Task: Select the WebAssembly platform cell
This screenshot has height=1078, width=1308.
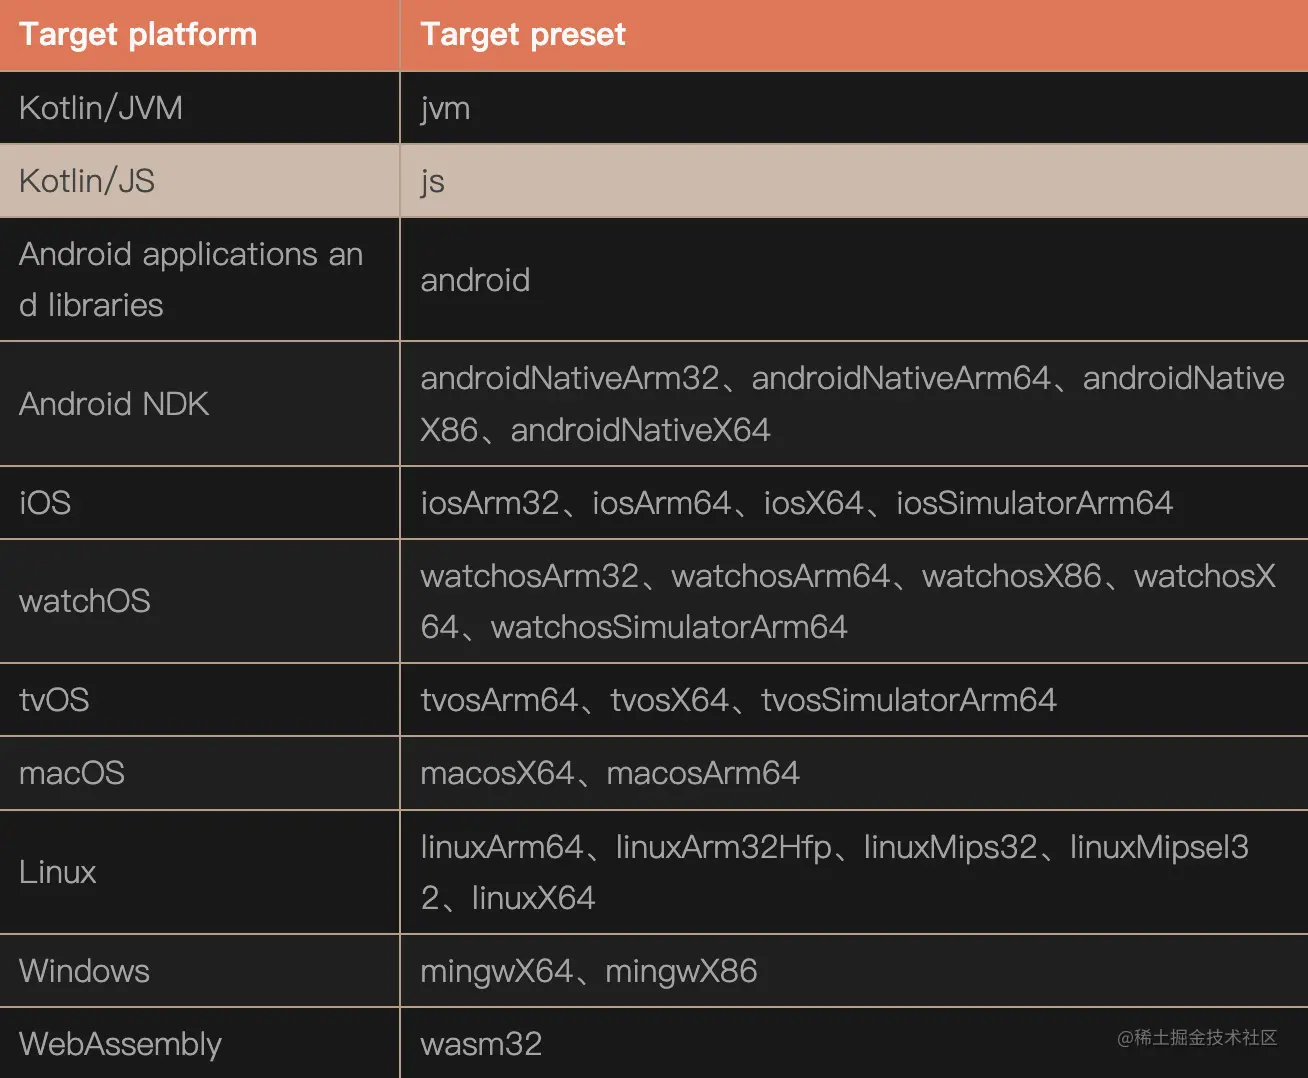Action: pos(120,1044)
